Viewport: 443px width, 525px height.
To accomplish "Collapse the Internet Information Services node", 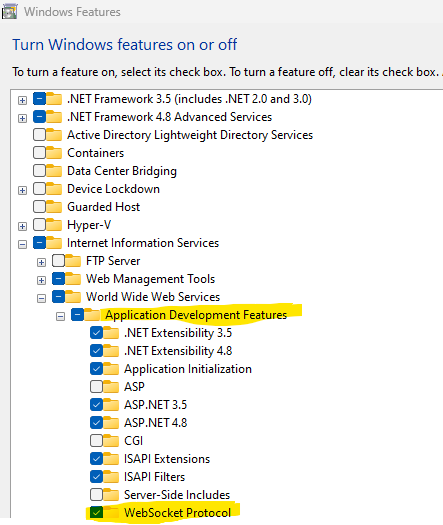I will pyautogui.click(x=22, y=244).
